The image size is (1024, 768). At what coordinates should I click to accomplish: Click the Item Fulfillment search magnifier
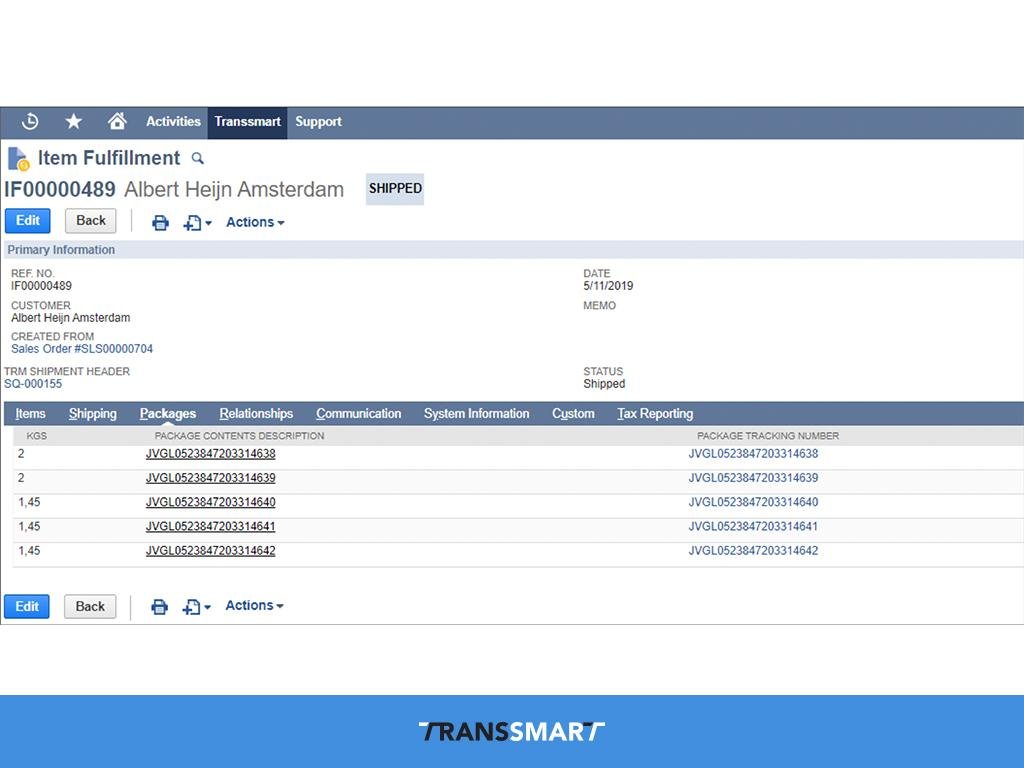pos(197,158)
